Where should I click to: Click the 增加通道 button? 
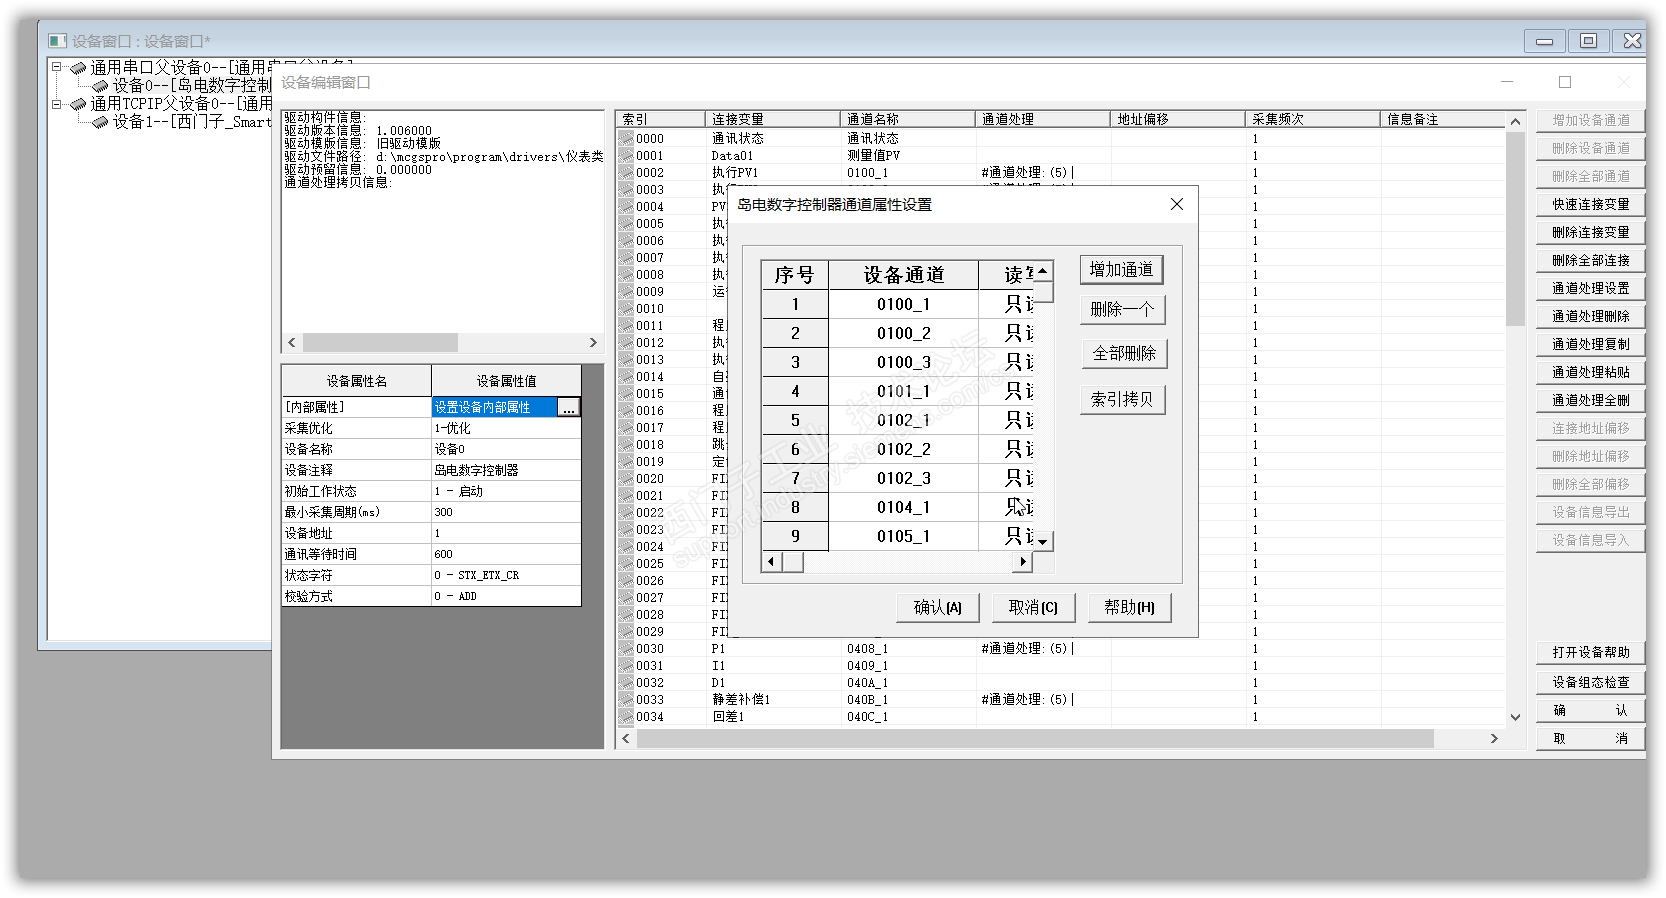point(1122,270)
